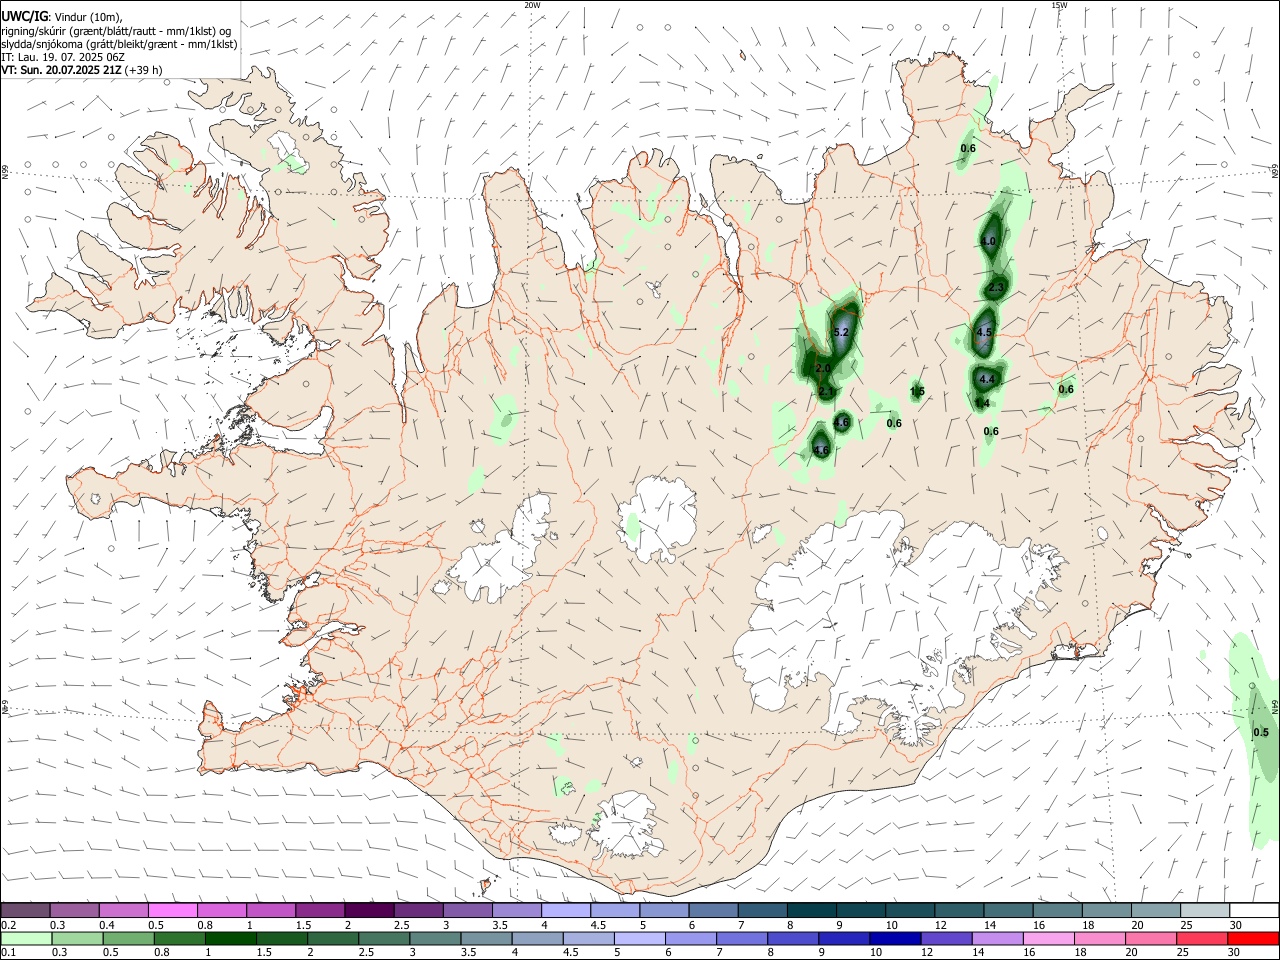
Task: Click the UWC/IG title text
Action: coord(24,17)
